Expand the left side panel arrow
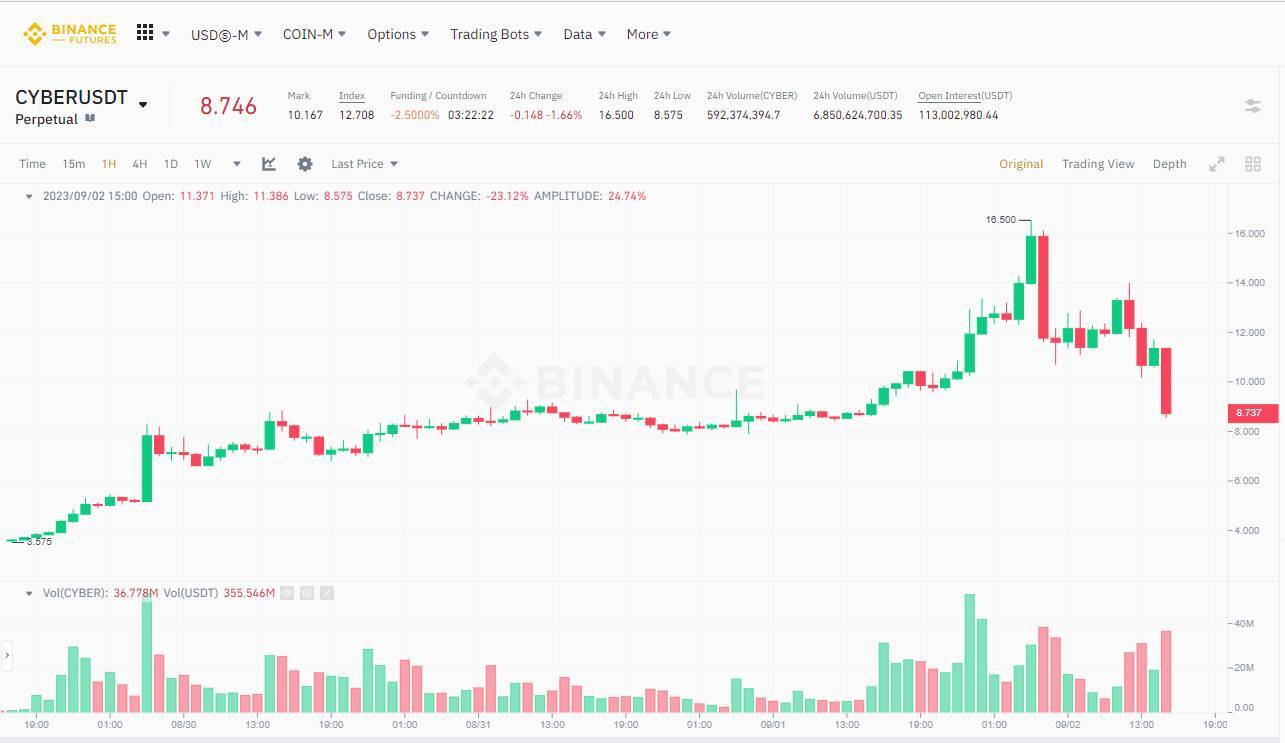 click(7, 656)
